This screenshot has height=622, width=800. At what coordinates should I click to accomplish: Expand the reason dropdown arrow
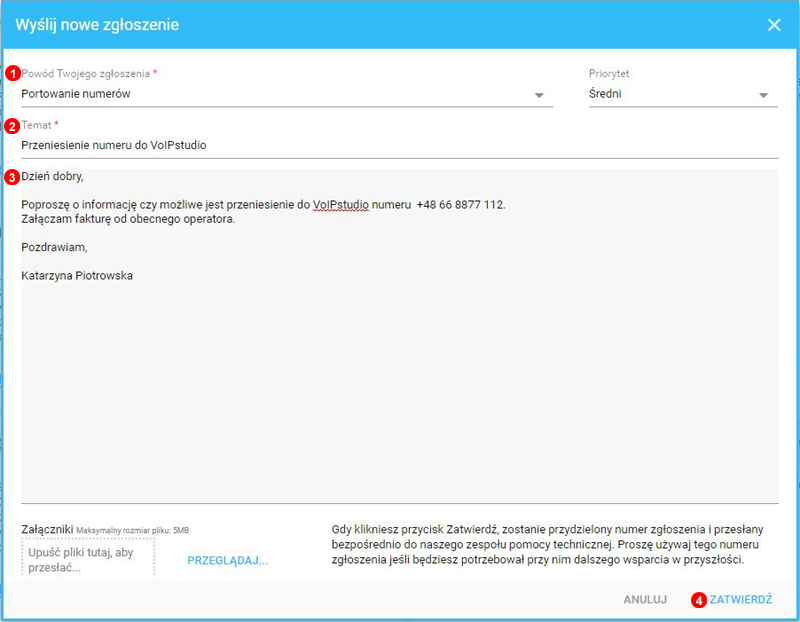(x=539, y=95)
